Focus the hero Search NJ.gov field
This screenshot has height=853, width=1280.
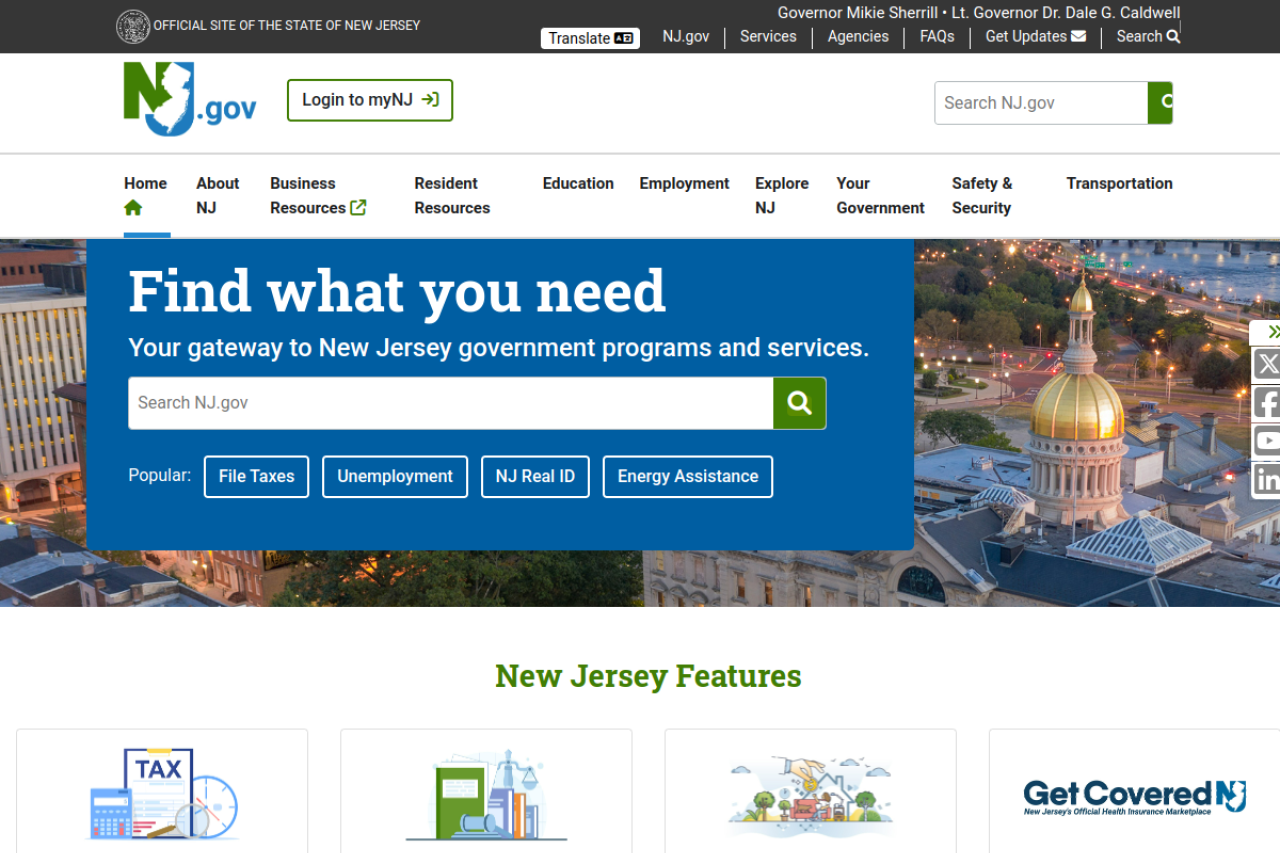(x=450, y=403)
